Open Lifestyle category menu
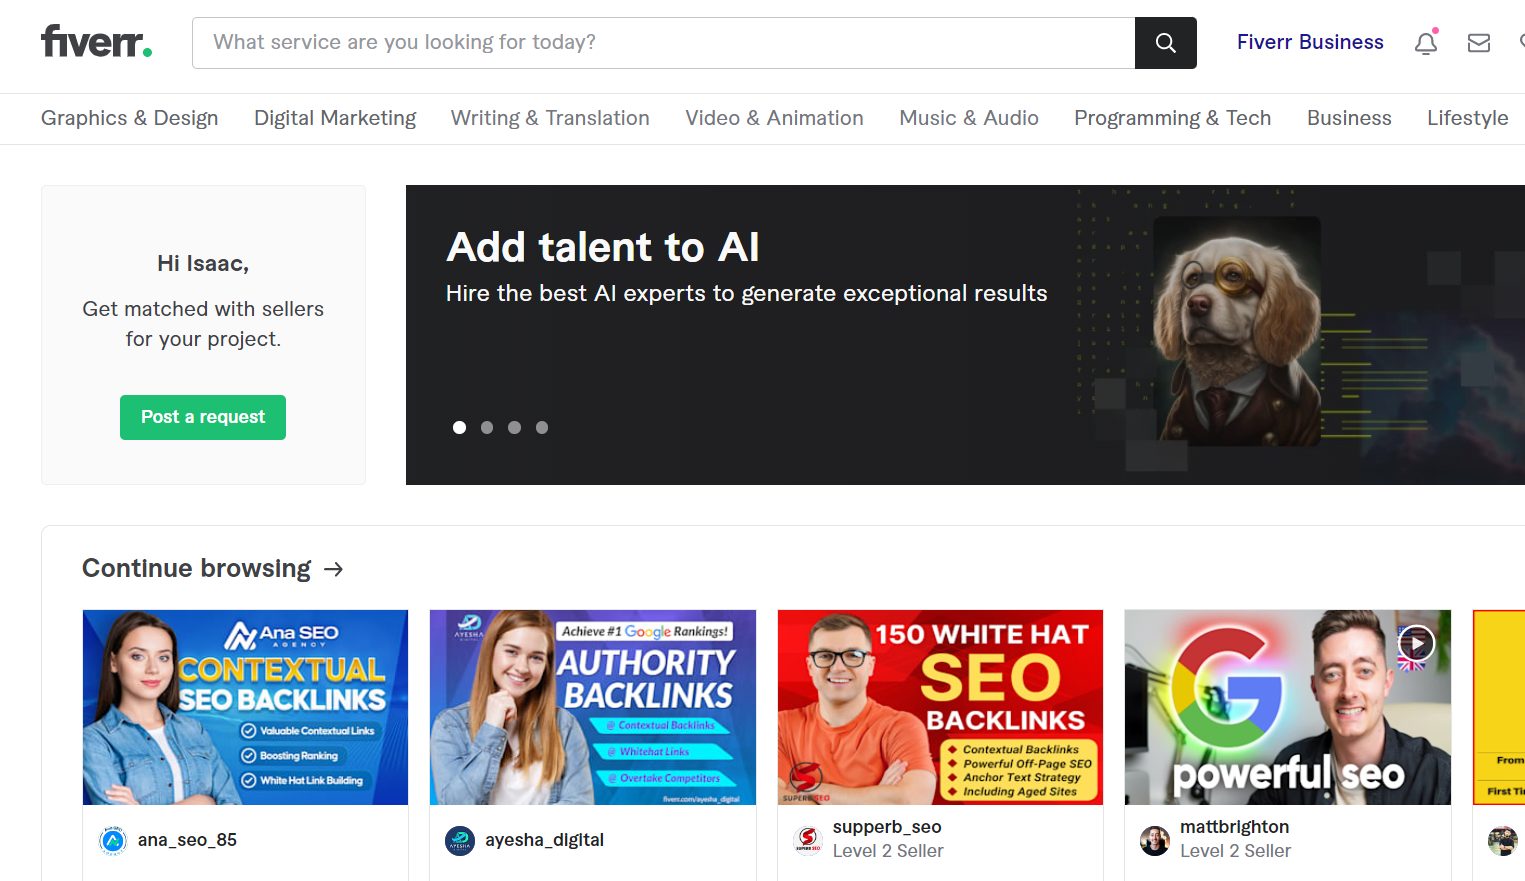Screen dimensions: 1525x881 (x=1467, y=118)
